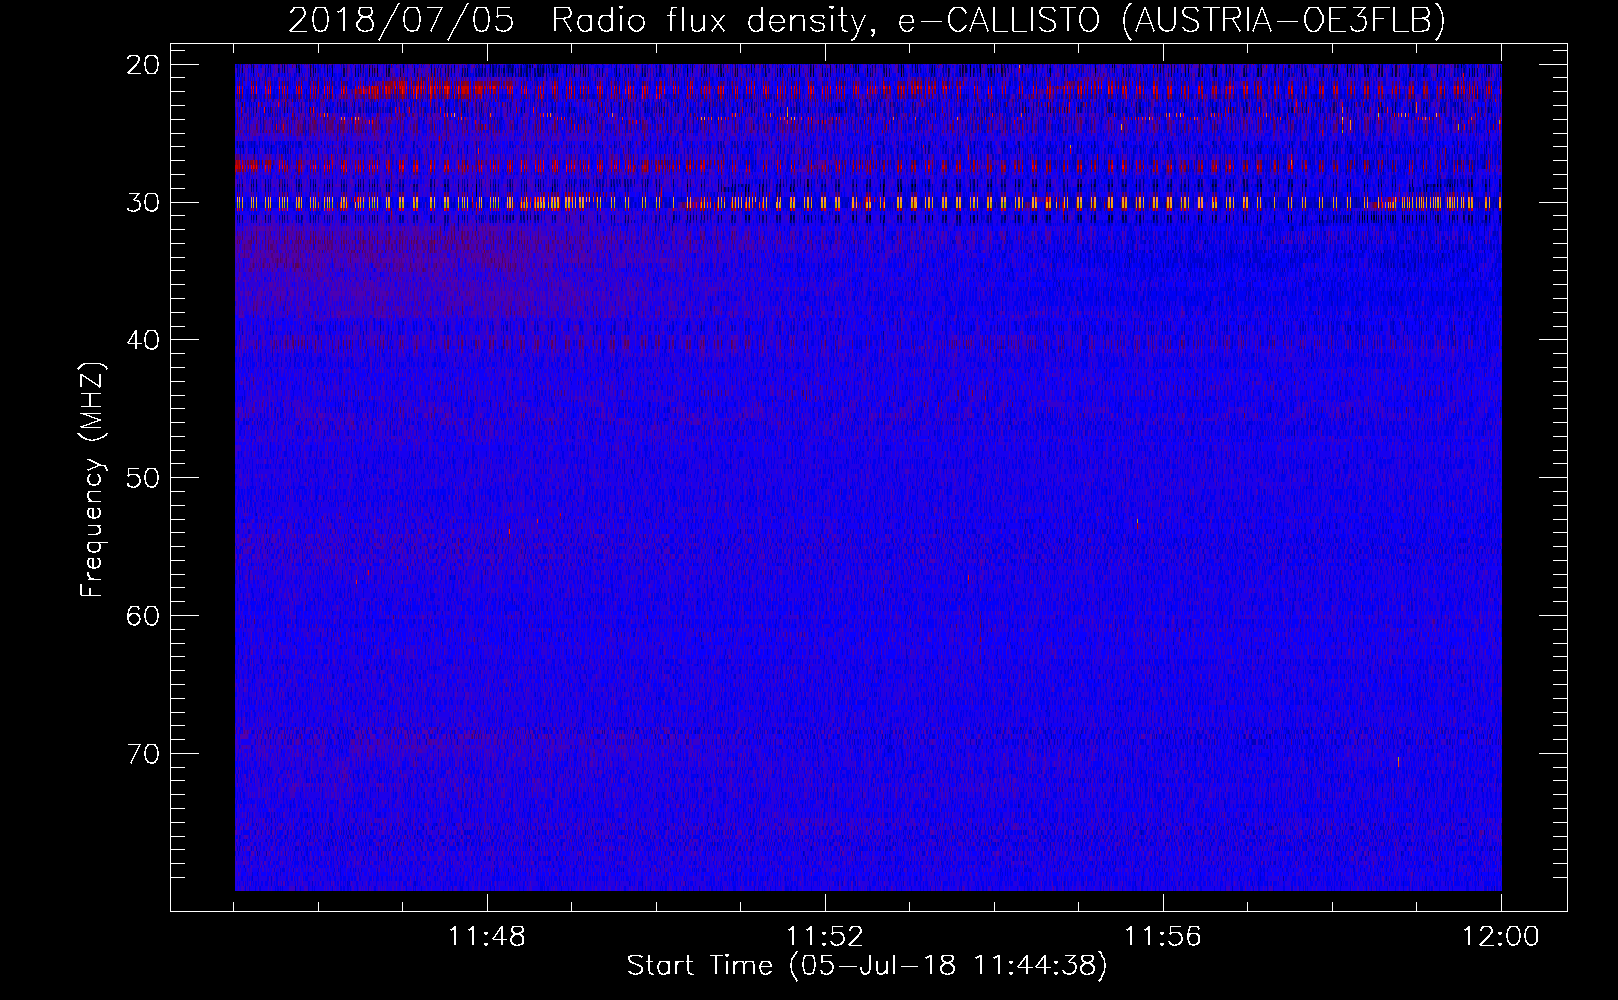Click the 30 frequency tick label

tap(143, 202)
